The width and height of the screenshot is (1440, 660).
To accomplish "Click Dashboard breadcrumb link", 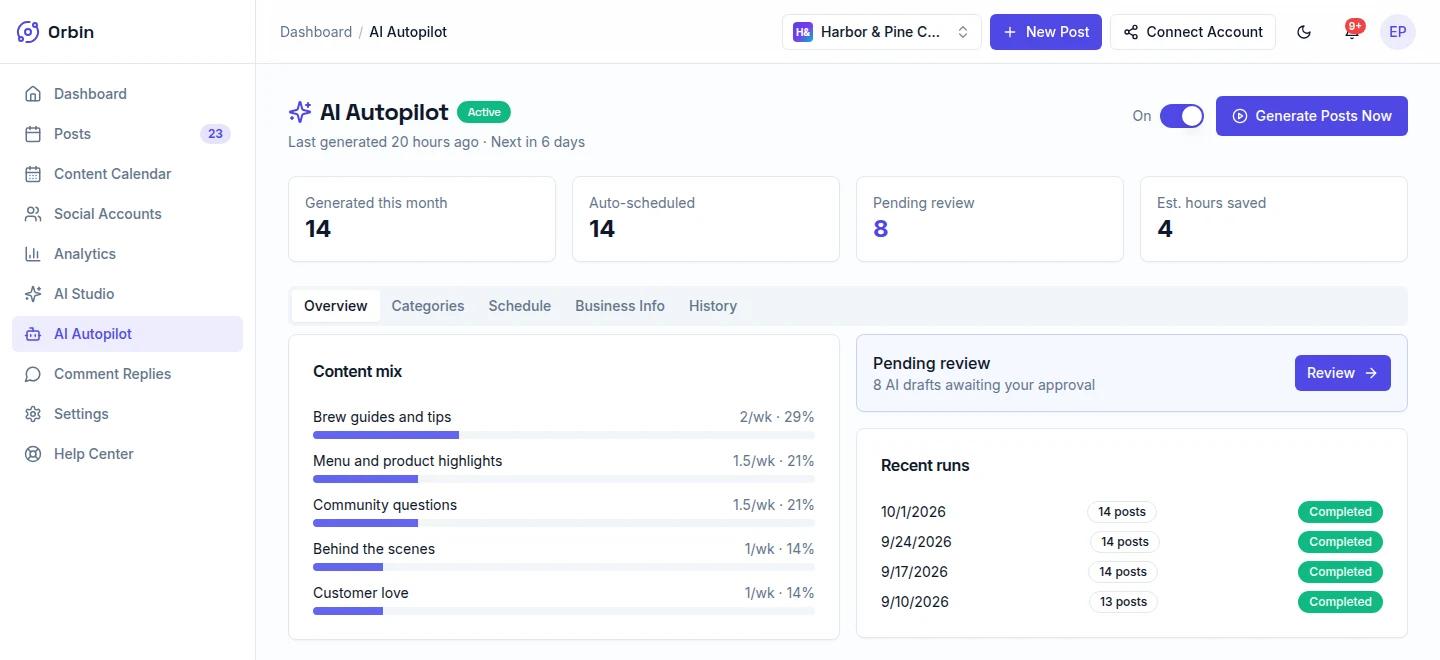I will [x=316, y=32].
